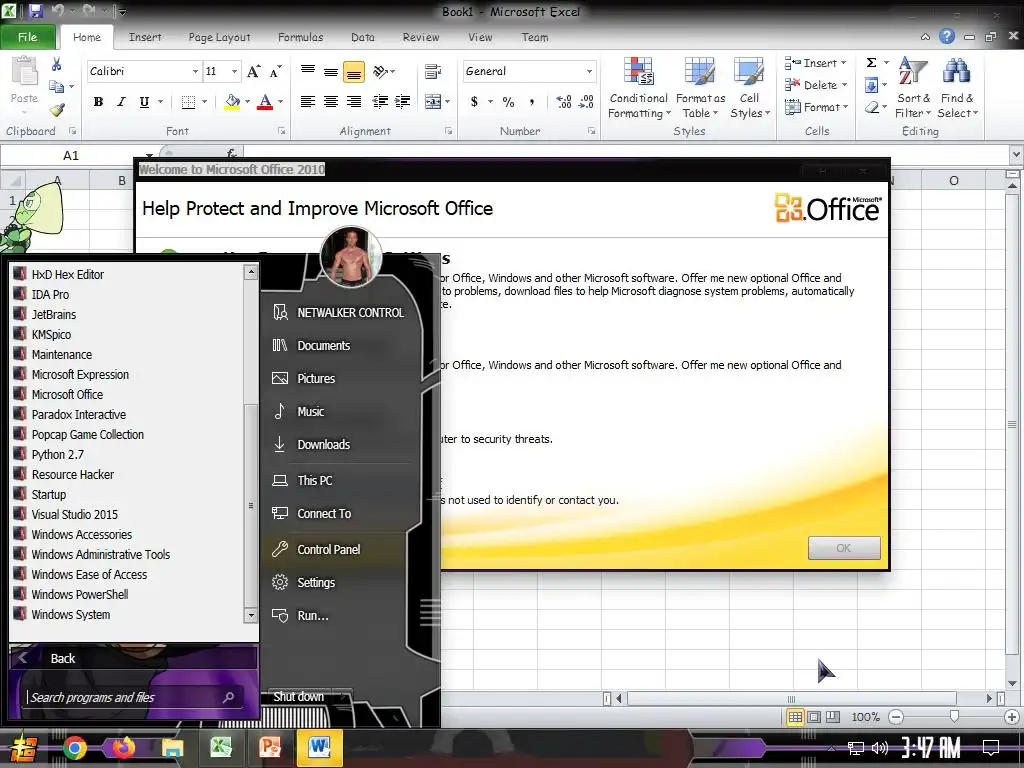
Task: Click the Accounting dollar format icon
Action: (x=475, y=101)
